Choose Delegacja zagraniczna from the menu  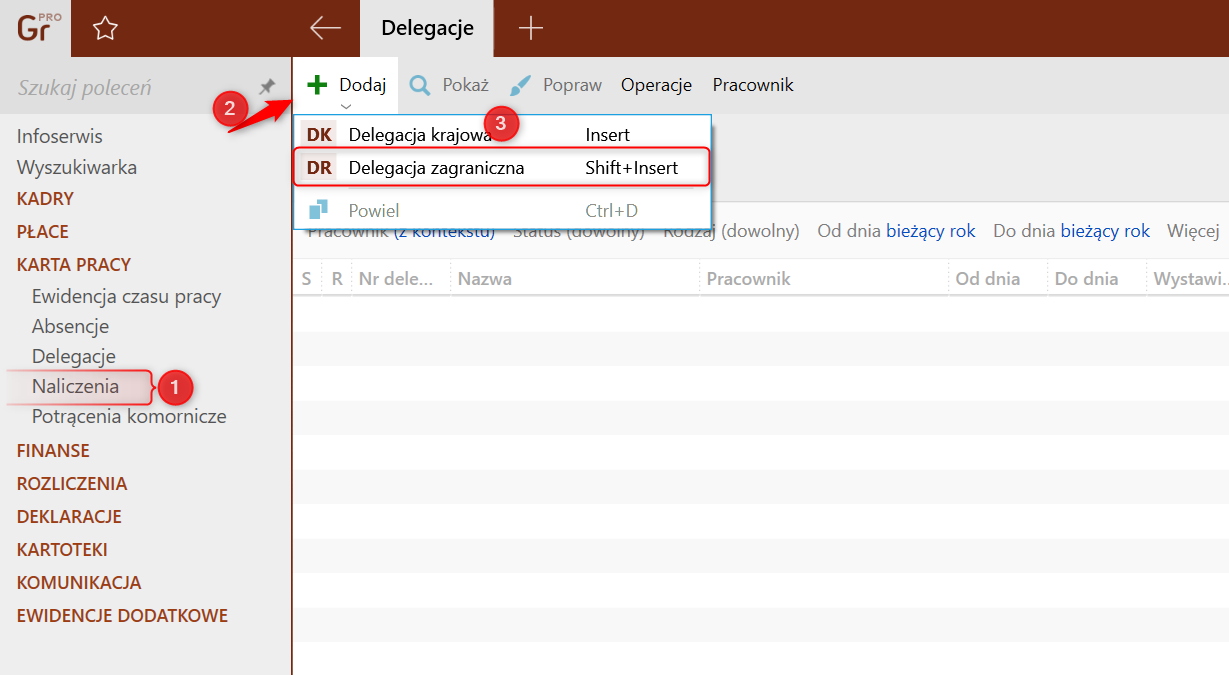tap(436, 168)
